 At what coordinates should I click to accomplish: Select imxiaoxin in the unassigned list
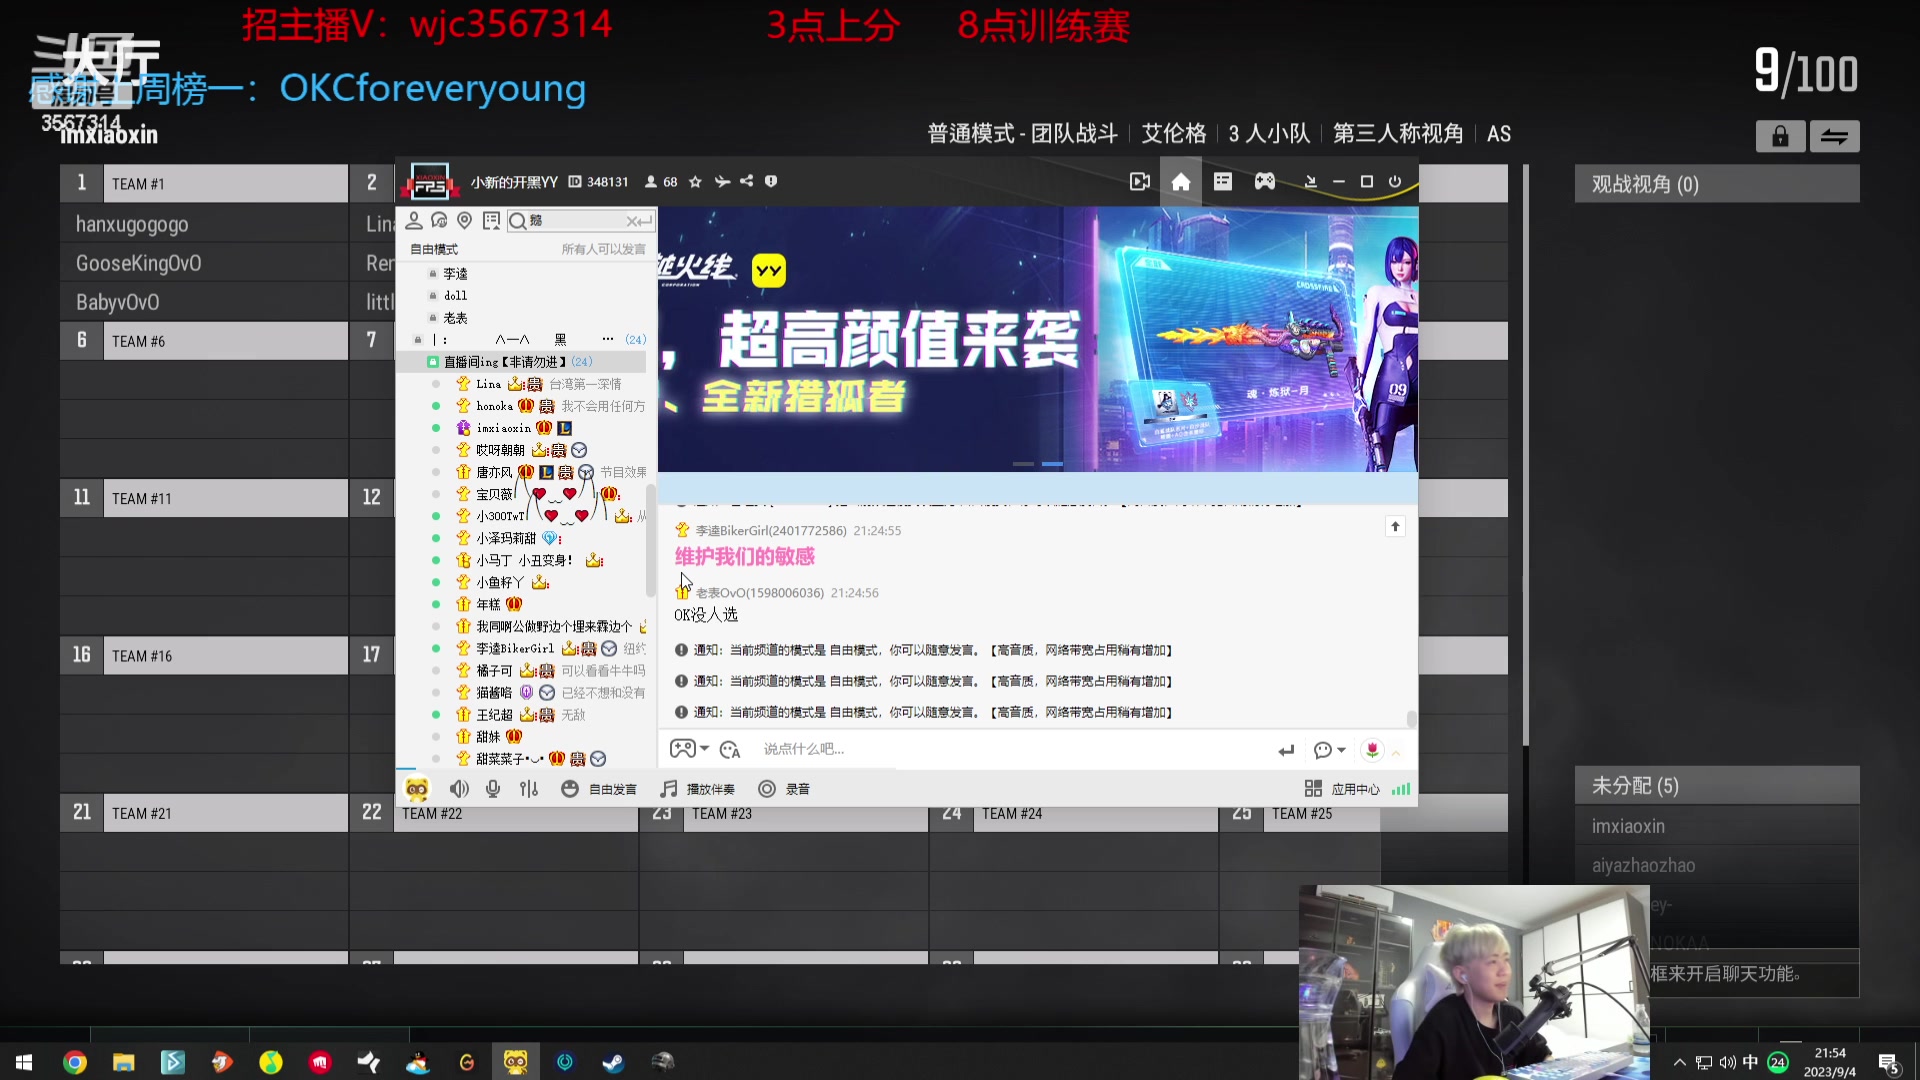(x=1717, y=826)
